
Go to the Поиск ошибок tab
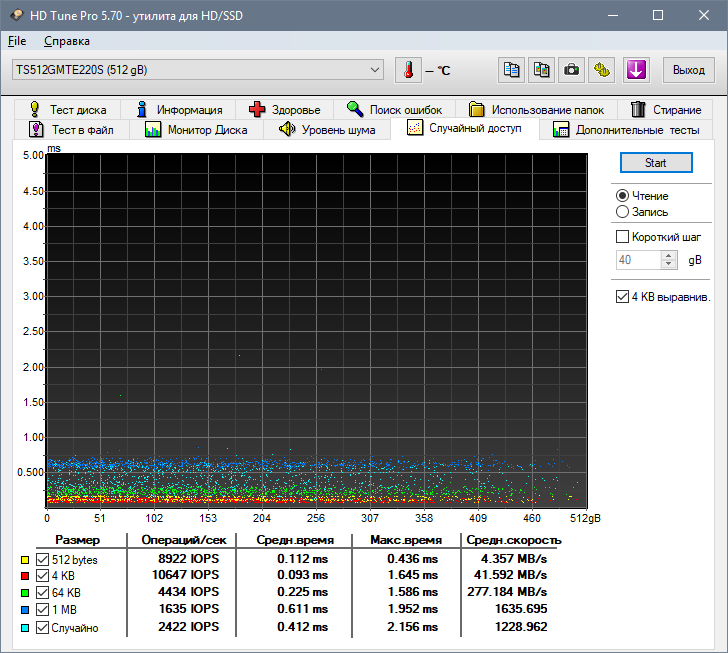point(394,110)
